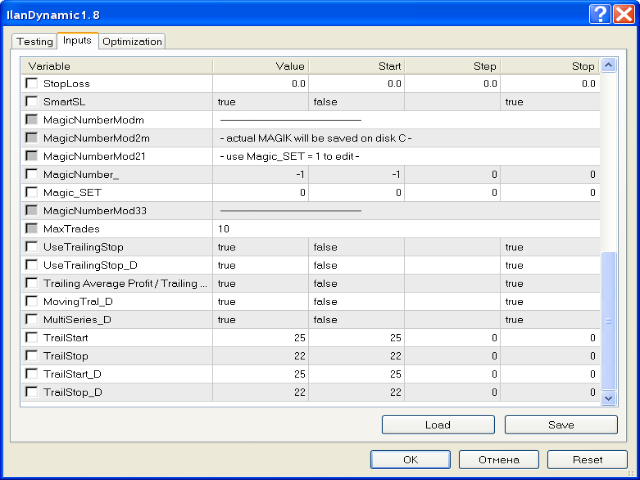Click the vertical scrollbar thumb
The height and width of the screenshot is (480, 640).
point(608,321)
